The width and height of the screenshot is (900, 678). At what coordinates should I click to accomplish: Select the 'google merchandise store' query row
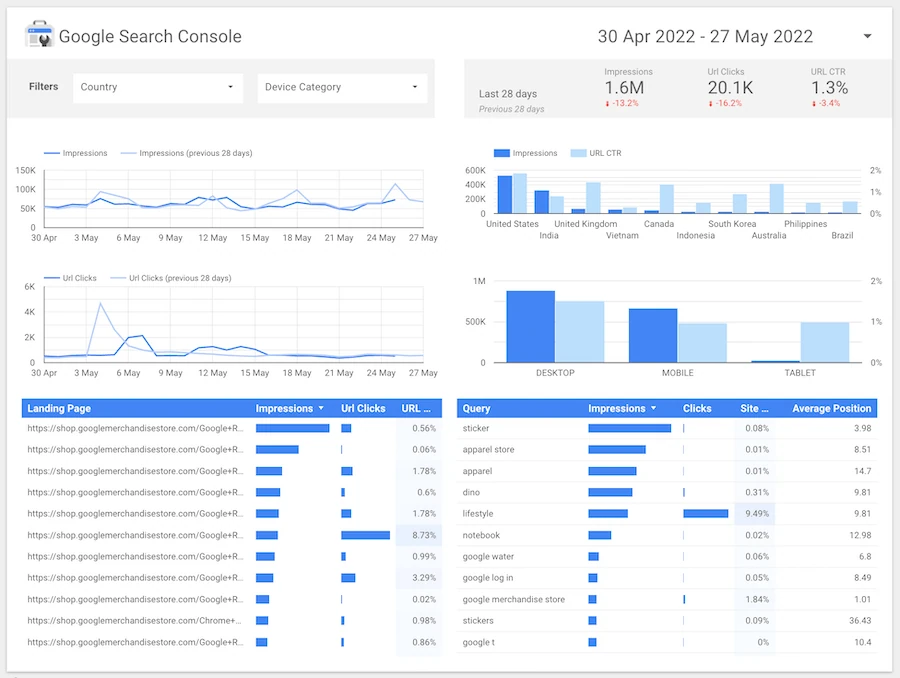pyautogui.click(x=667, y=599)
